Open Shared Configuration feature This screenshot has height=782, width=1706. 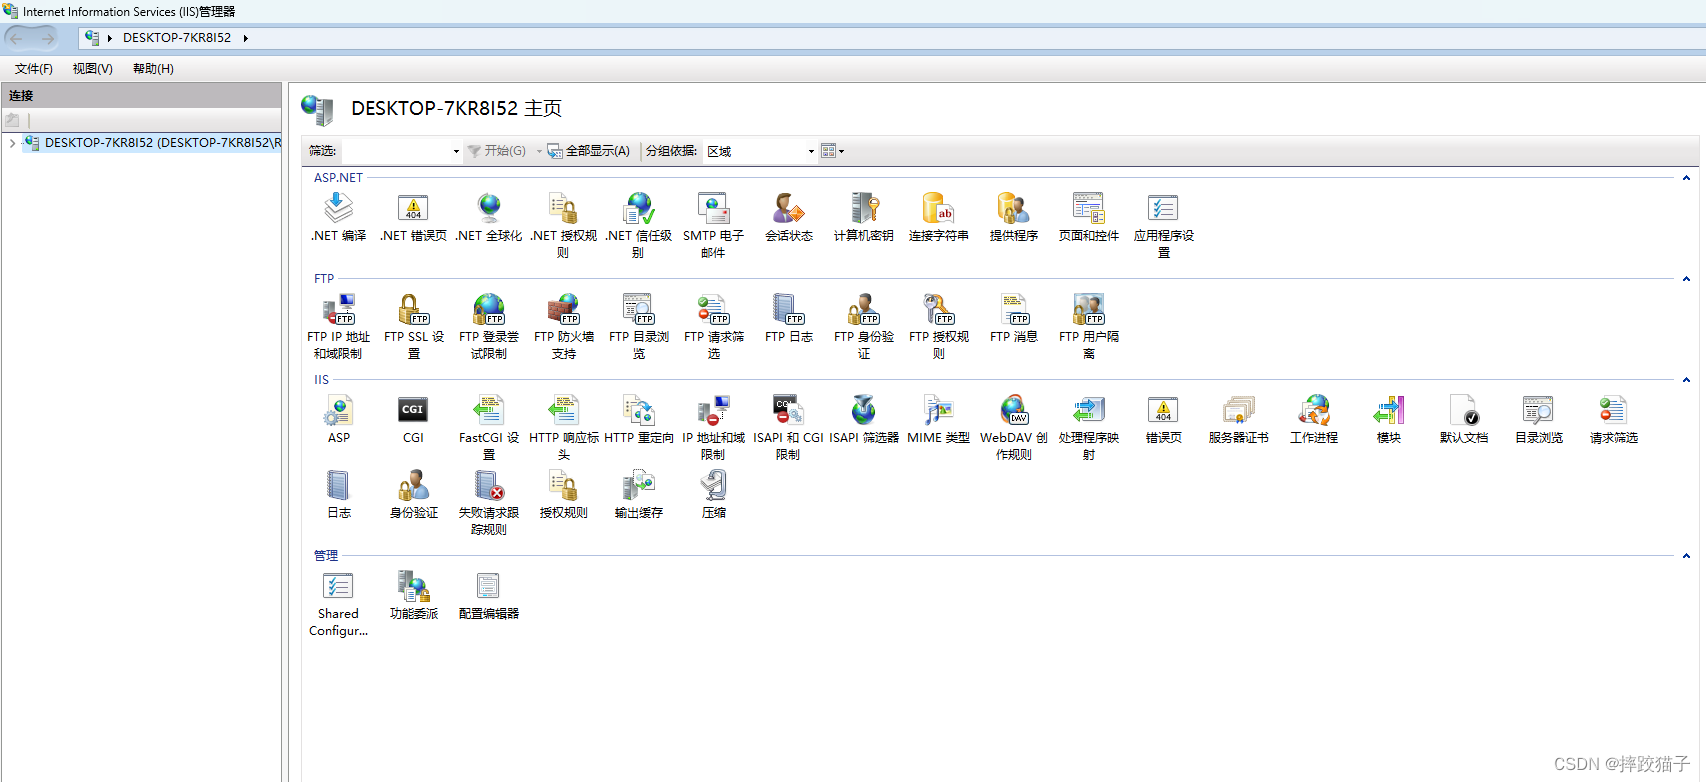[338, 603]
